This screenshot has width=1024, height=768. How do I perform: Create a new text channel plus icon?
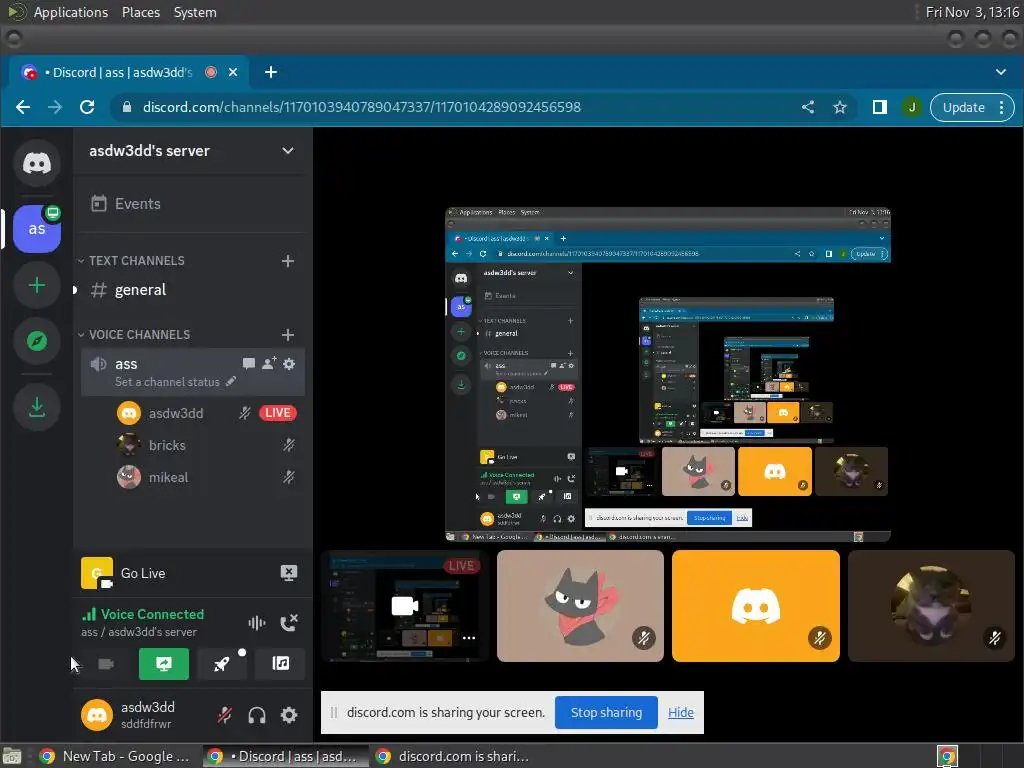coord(287,261)
